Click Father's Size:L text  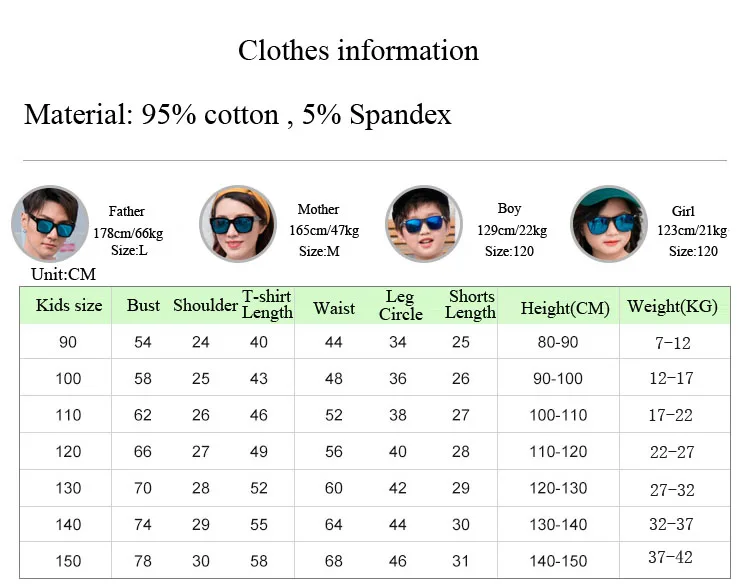pos(129,250)
